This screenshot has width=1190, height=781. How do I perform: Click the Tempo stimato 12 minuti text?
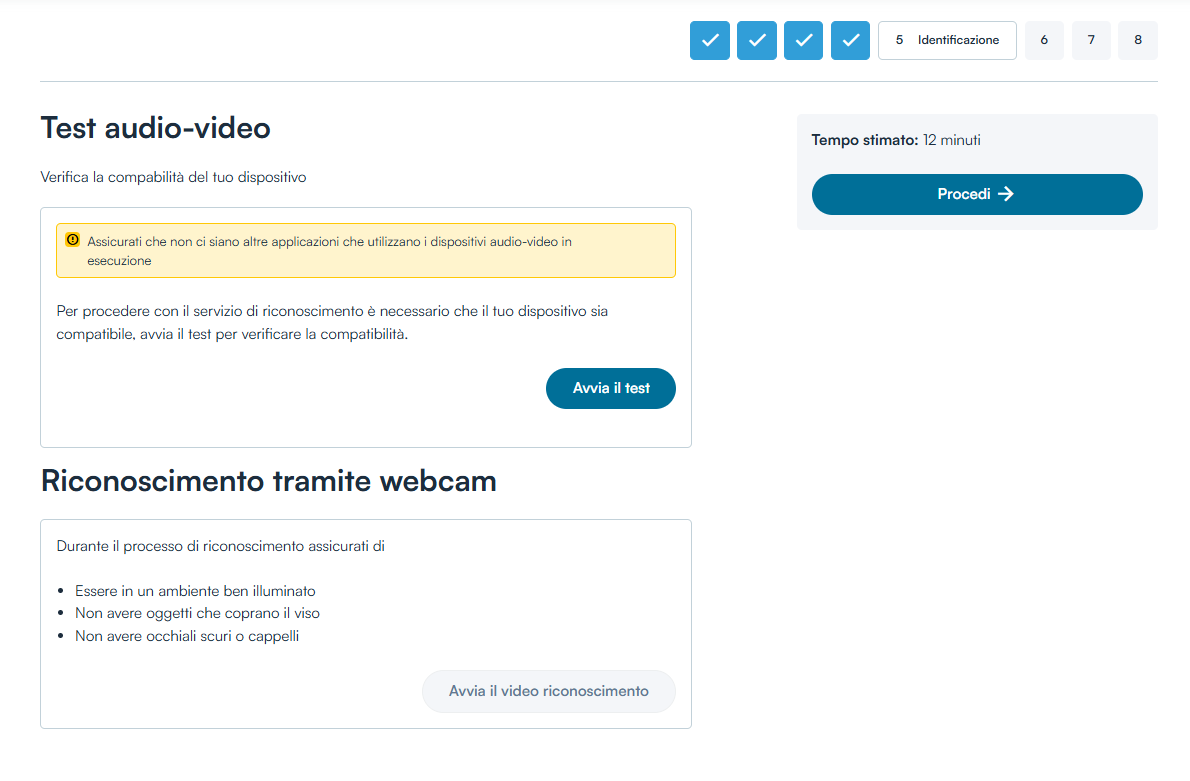click(x=896, y=140)
